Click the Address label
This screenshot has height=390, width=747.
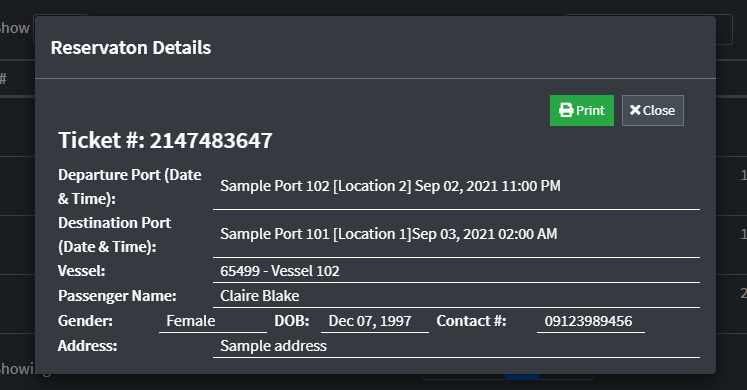87,346
